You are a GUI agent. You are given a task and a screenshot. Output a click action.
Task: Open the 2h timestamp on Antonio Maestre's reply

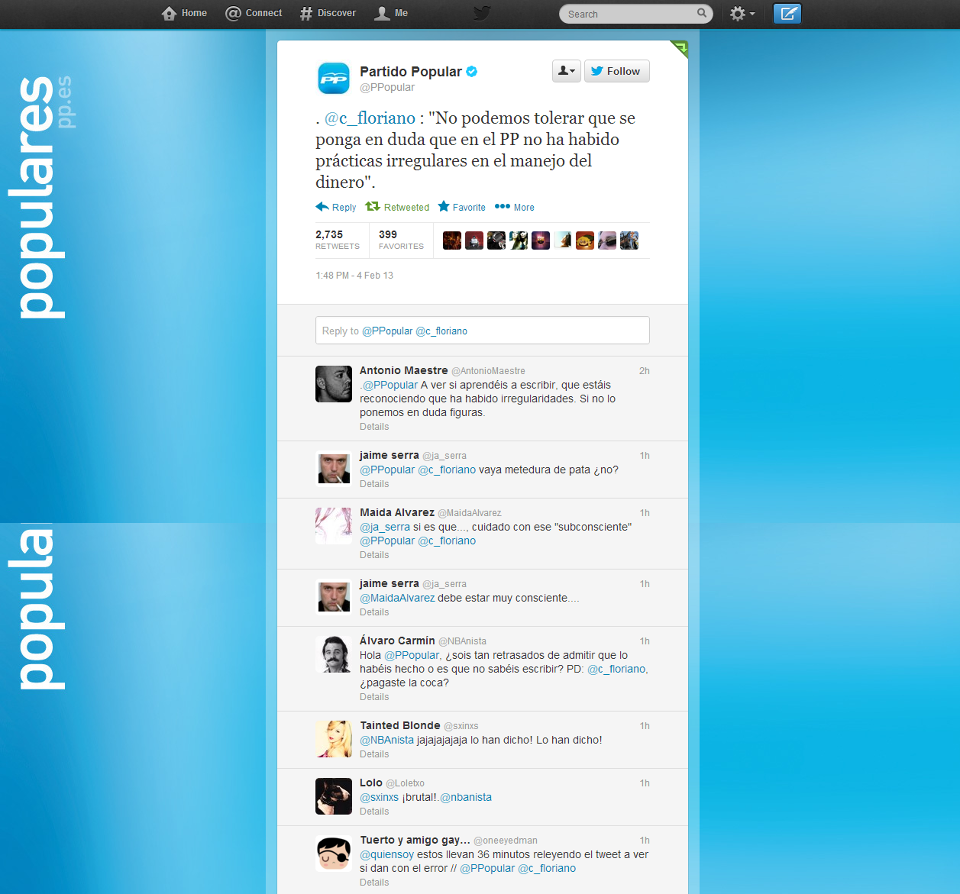pyautogui.click(x=644, y=371)
